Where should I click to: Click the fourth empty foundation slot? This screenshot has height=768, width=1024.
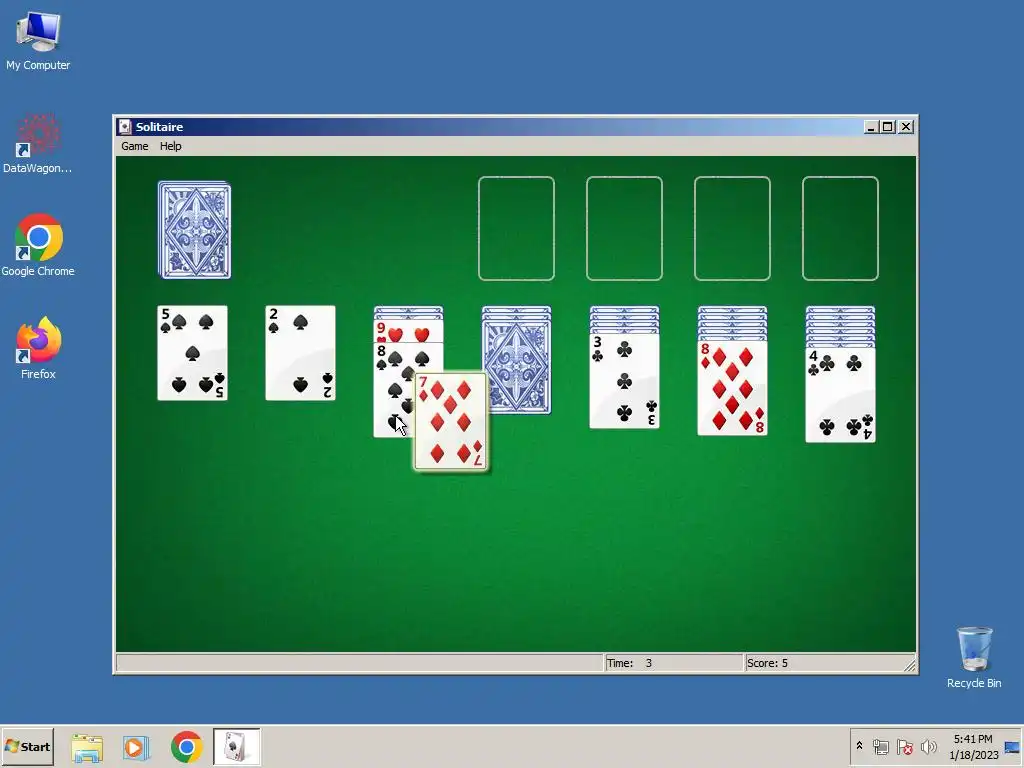840,229
